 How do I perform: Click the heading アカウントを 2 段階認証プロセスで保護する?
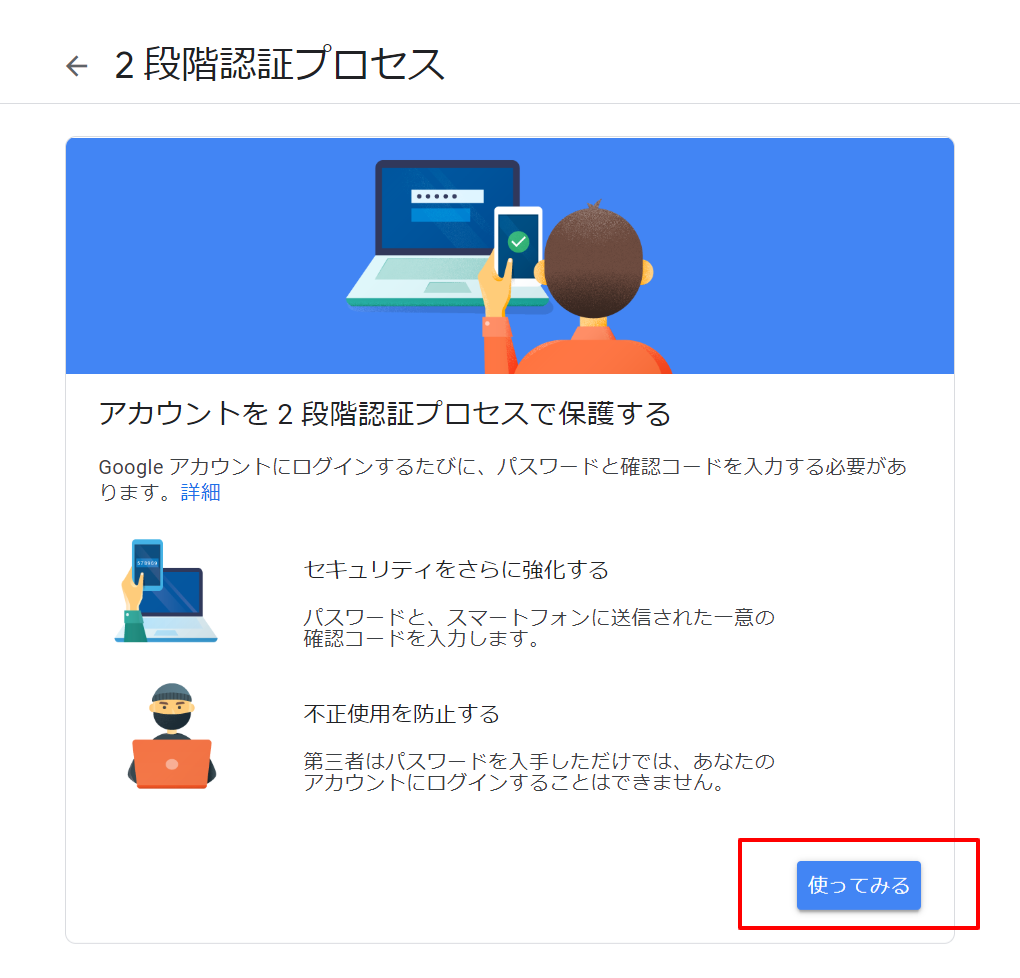pos(384,414)
